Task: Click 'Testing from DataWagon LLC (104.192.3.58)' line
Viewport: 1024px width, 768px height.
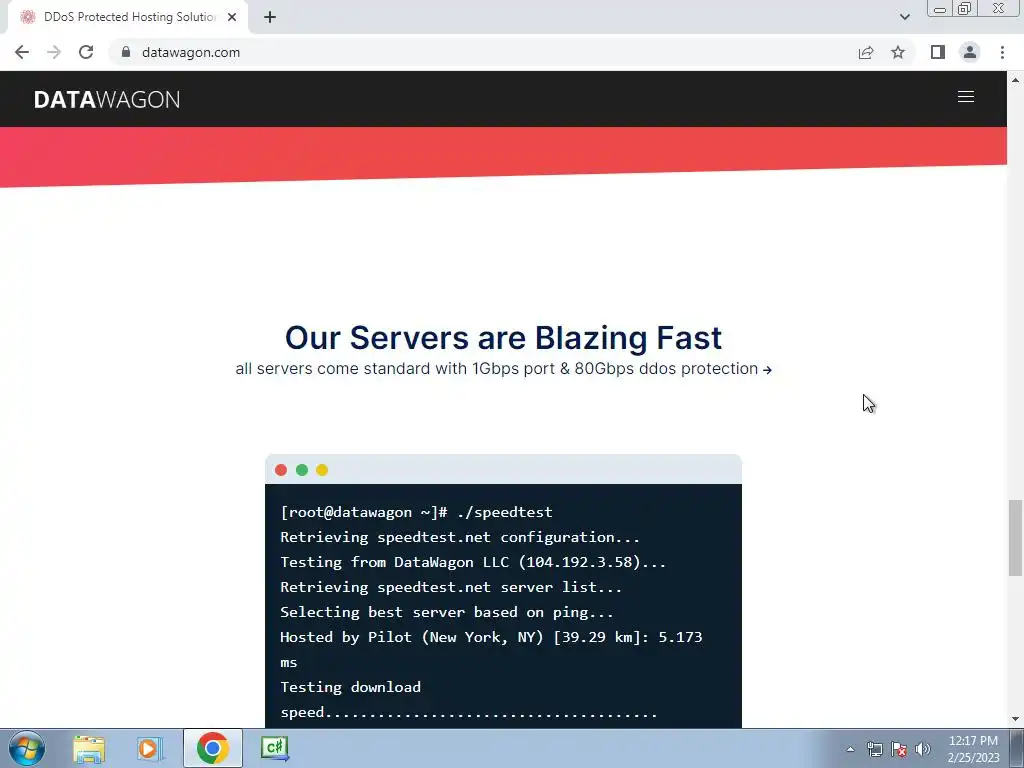Action: (473, 562)
